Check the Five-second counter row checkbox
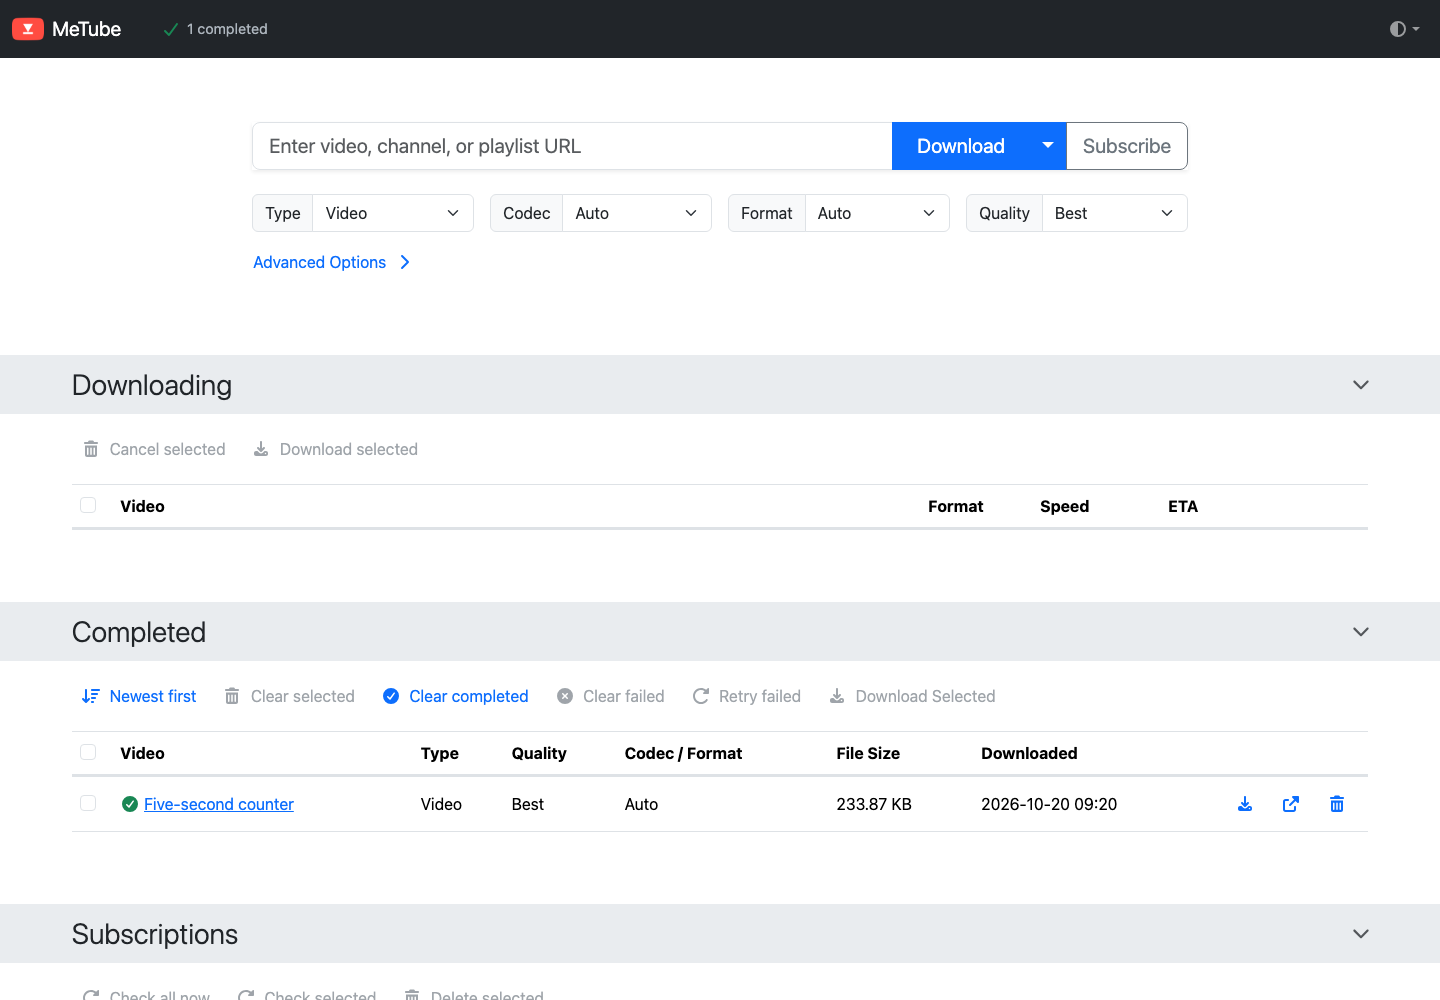The width and height of the screenshot is (1440, 1000). point(88,803)
